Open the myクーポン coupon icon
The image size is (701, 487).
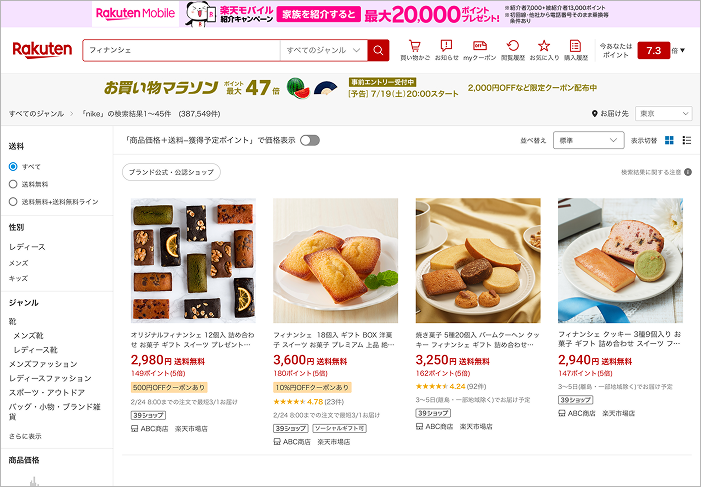480,50
